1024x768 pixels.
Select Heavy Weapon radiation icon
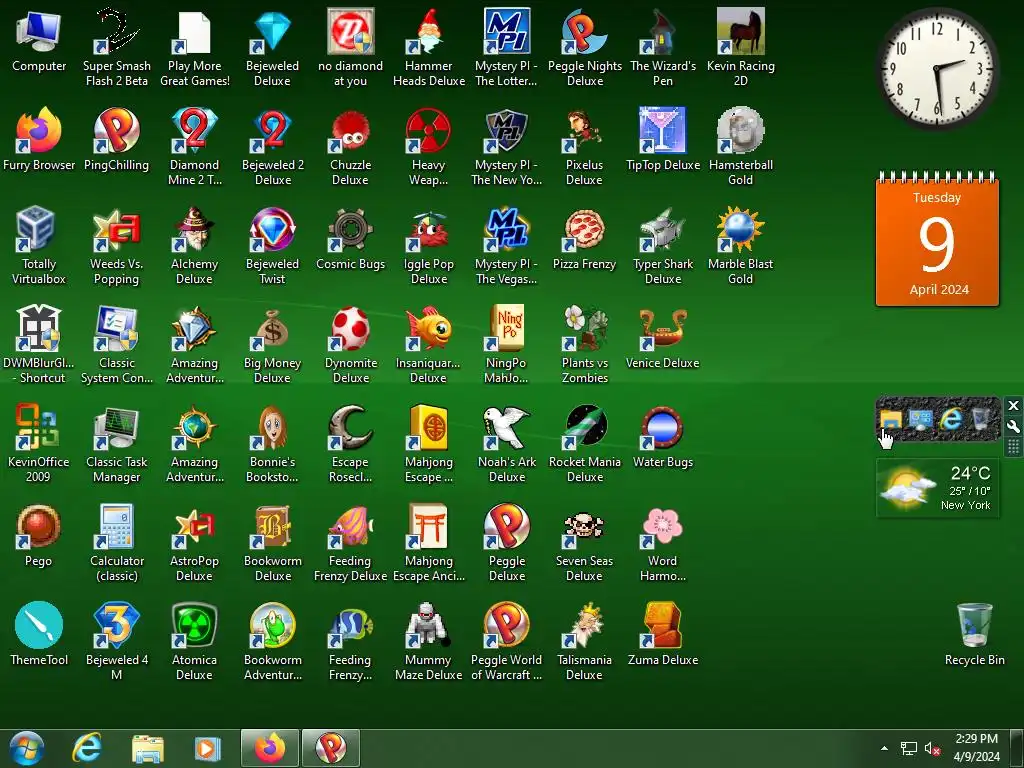pyautogui.click(x=428, y=130)
